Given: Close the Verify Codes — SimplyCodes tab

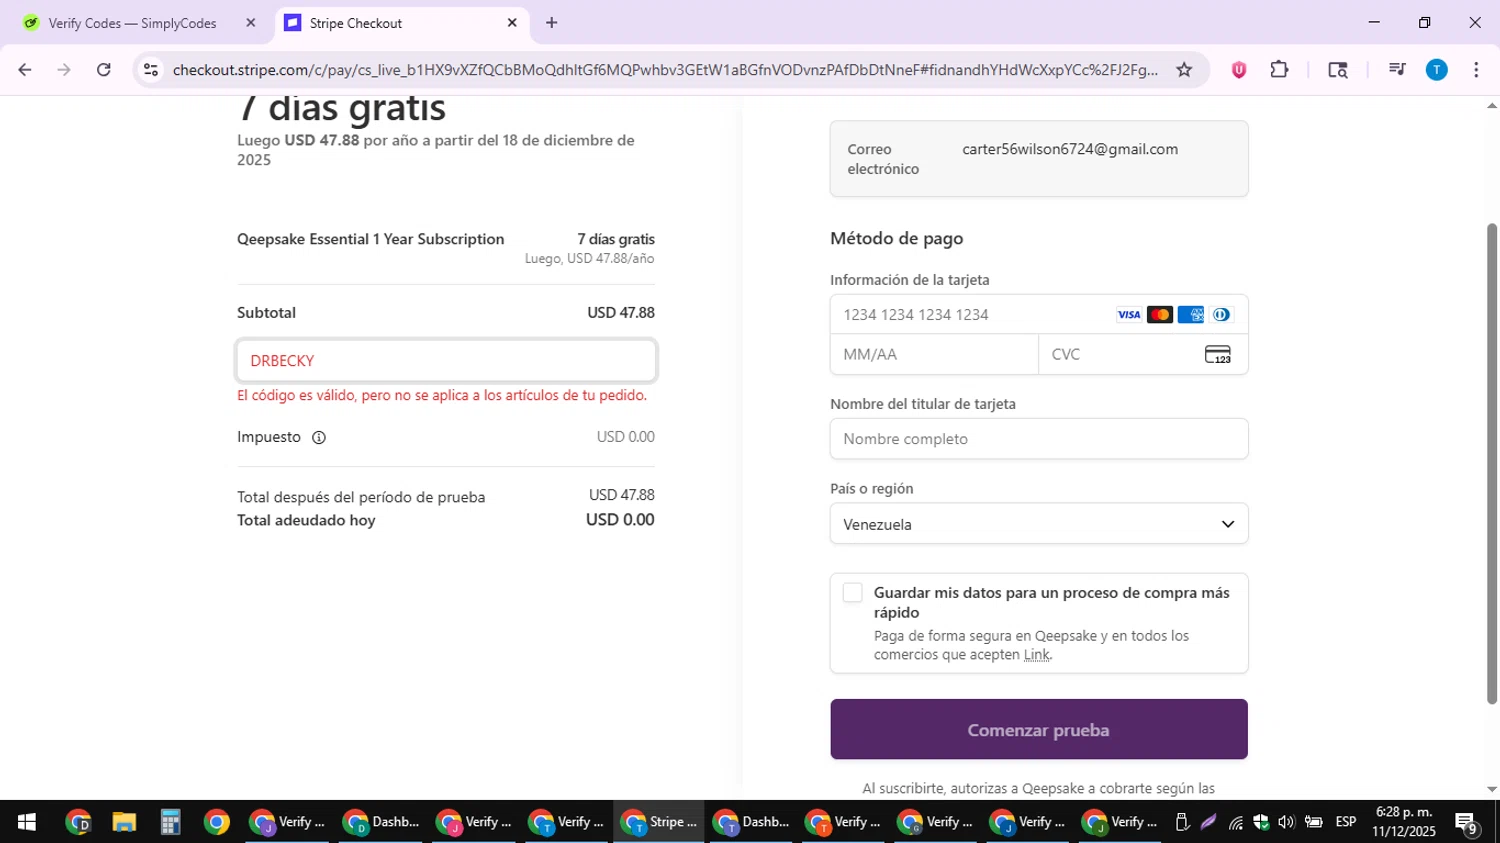Looking at the screenshot, I should [251, 23].
